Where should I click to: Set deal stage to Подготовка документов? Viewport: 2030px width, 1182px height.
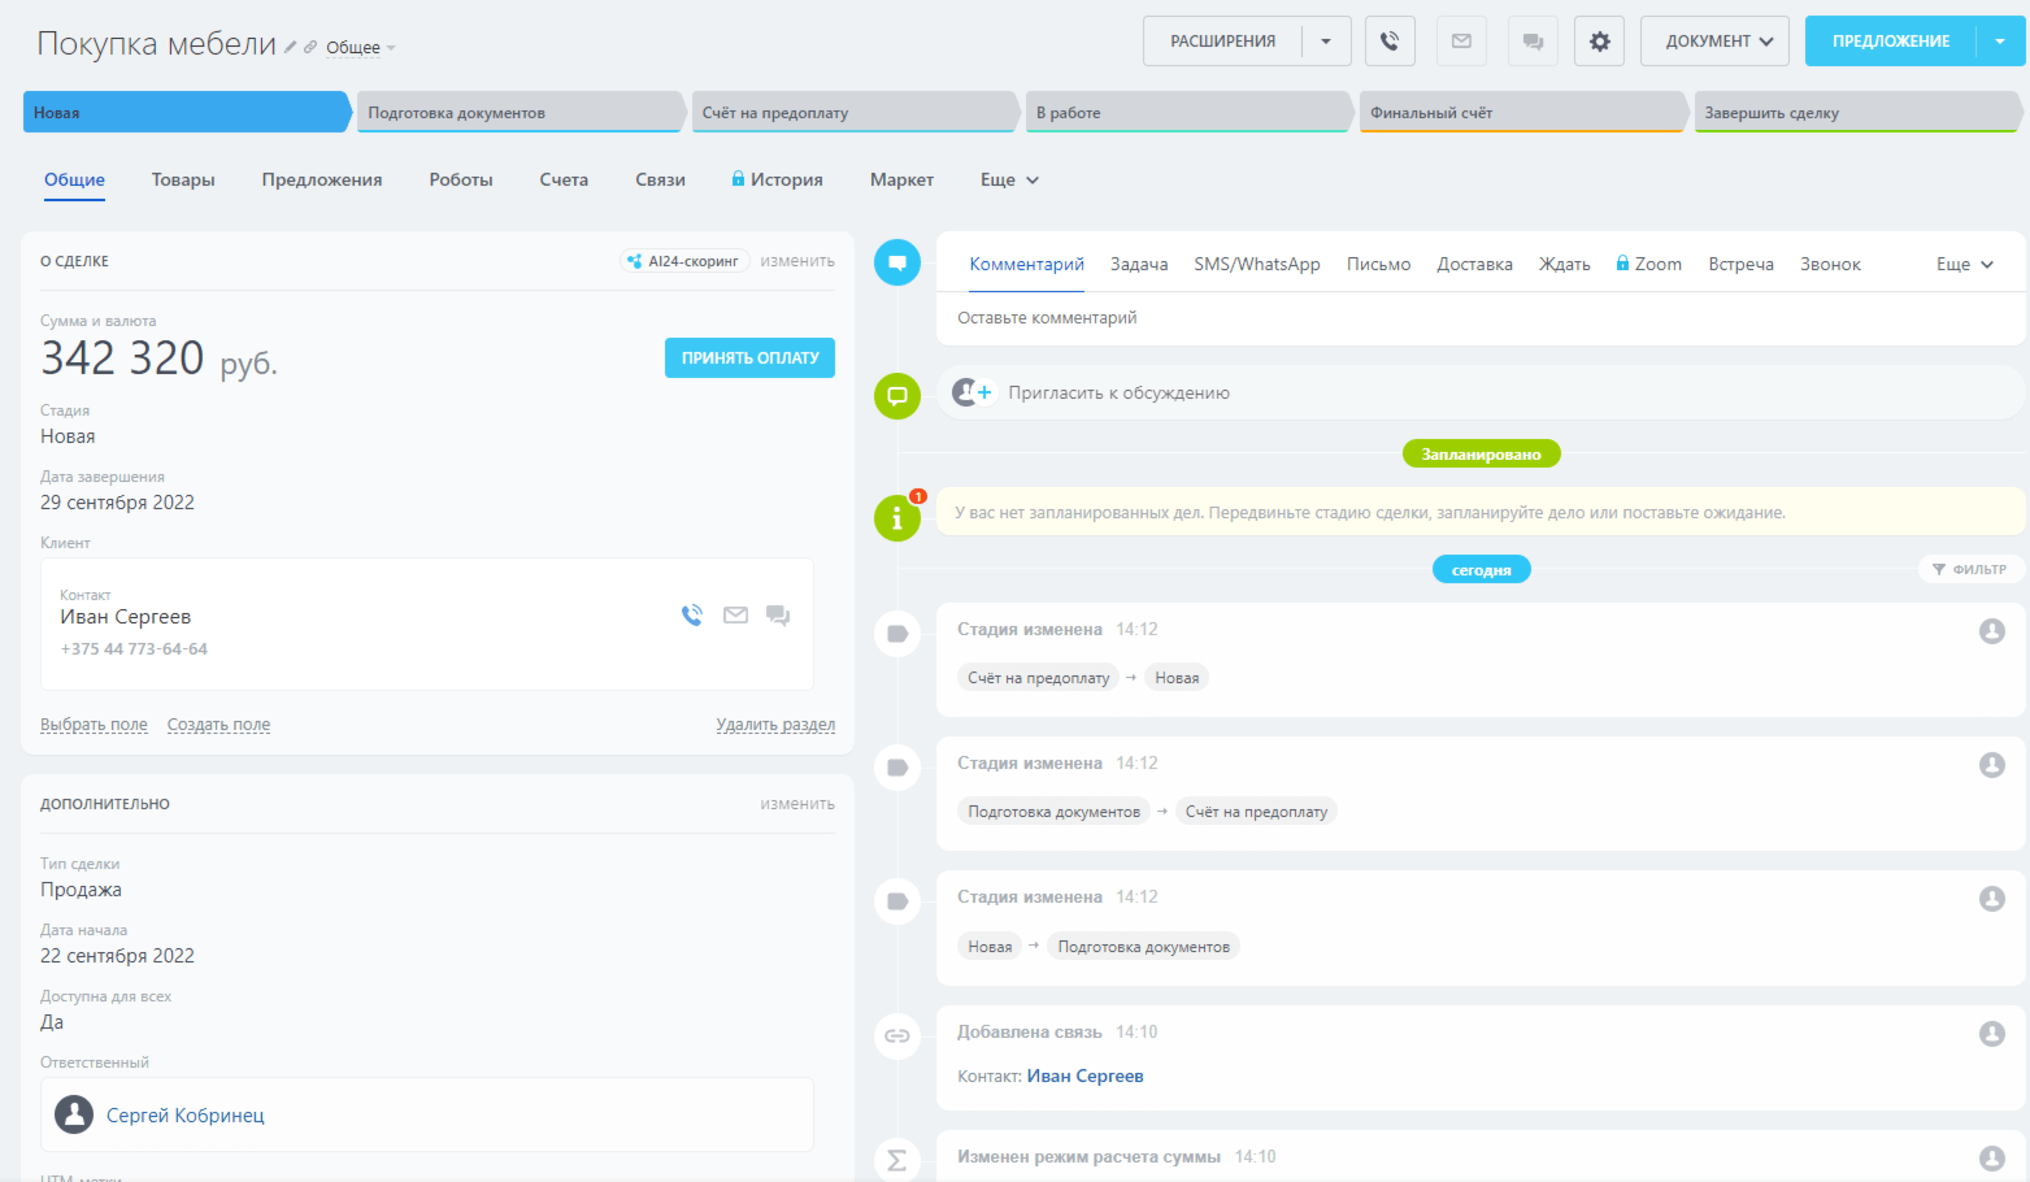click(519, 112)
